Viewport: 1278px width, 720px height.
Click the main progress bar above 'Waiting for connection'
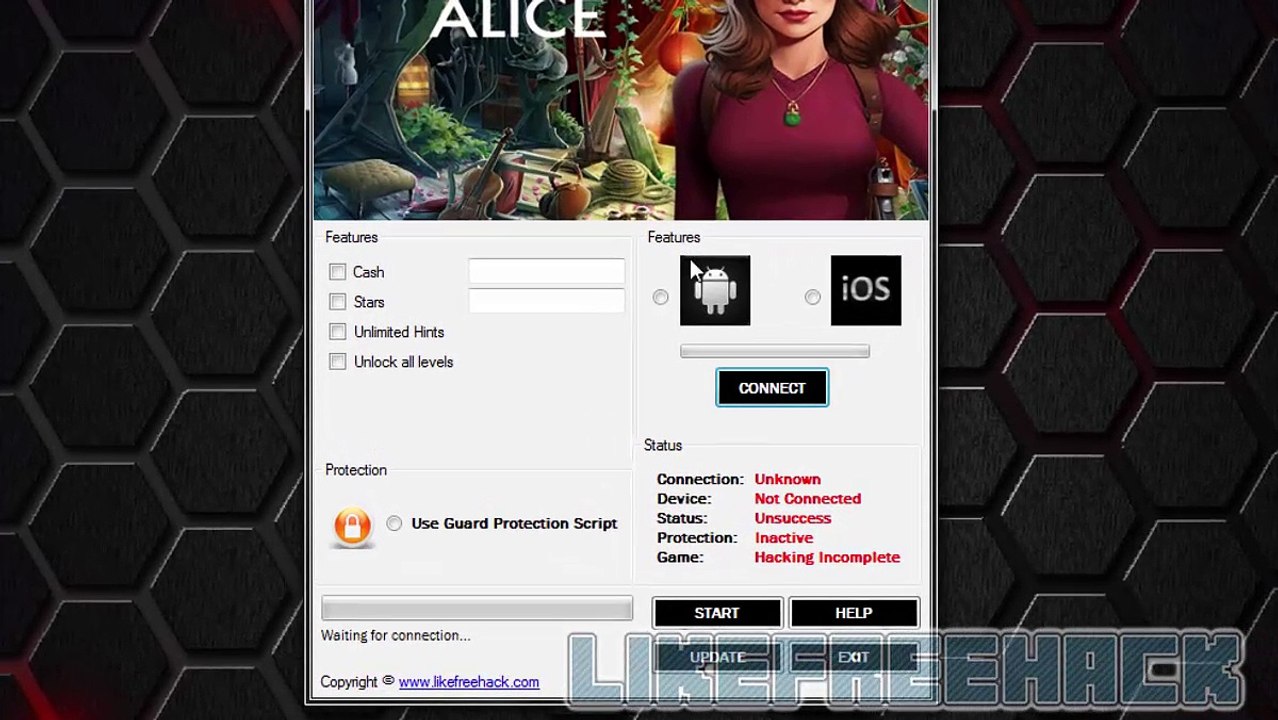(x=477, y=608)
